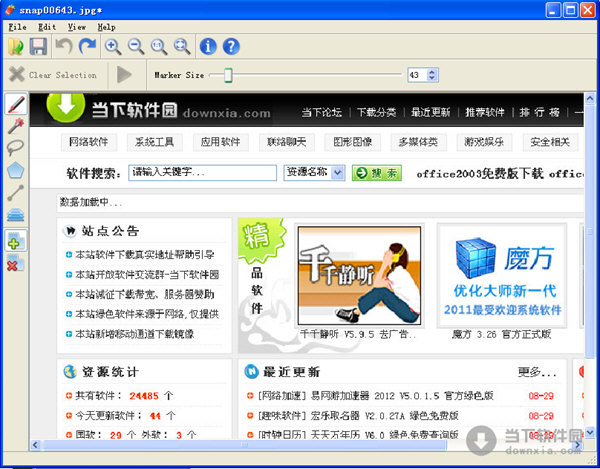Select the Line tool
The image size is (600, 469).
pyautogui.click(x=16, y=192)
